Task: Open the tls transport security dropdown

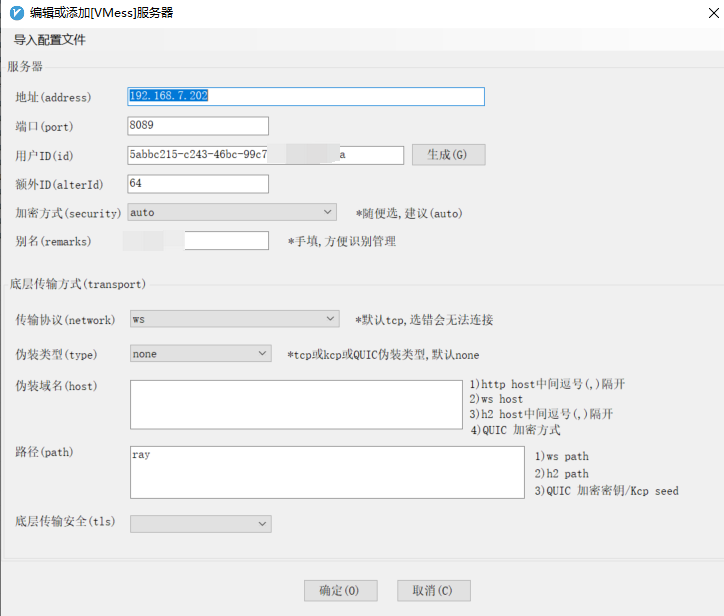Action: [x=200, y=524]
